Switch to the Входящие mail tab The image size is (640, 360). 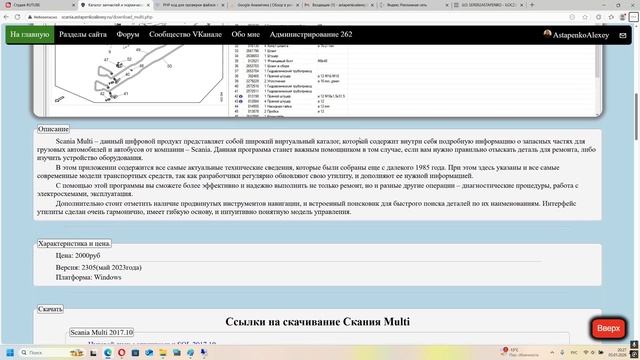339,5
